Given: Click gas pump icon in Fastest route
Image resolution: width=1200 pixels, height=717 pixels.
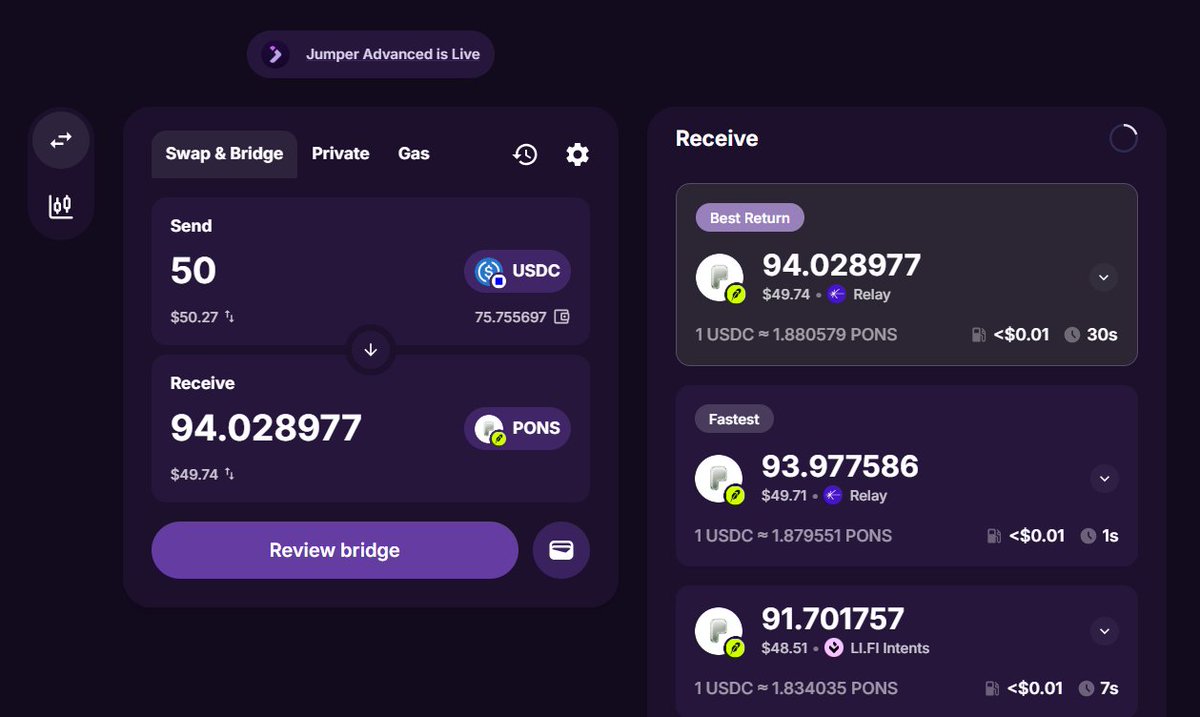Looking at the screenshot, I should point(995,536).
